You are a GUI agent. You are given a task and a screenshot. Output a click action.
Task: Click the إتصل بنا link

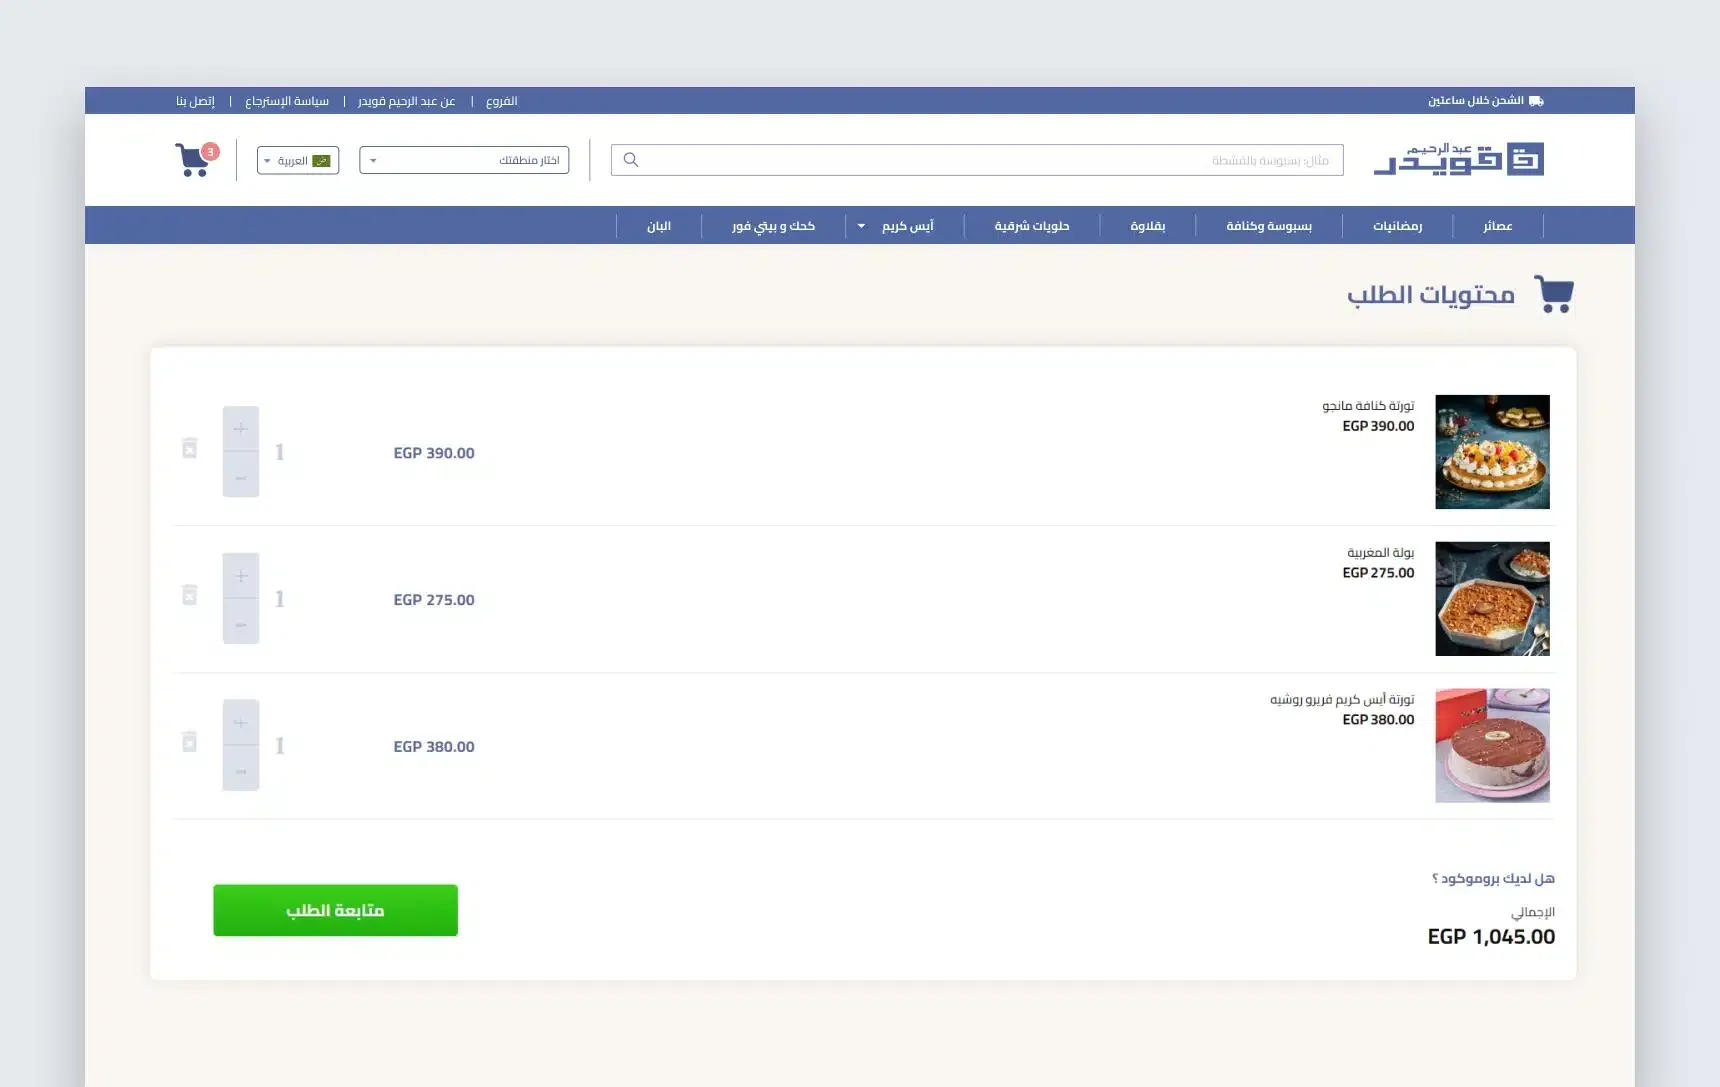(x=195, y=101)
